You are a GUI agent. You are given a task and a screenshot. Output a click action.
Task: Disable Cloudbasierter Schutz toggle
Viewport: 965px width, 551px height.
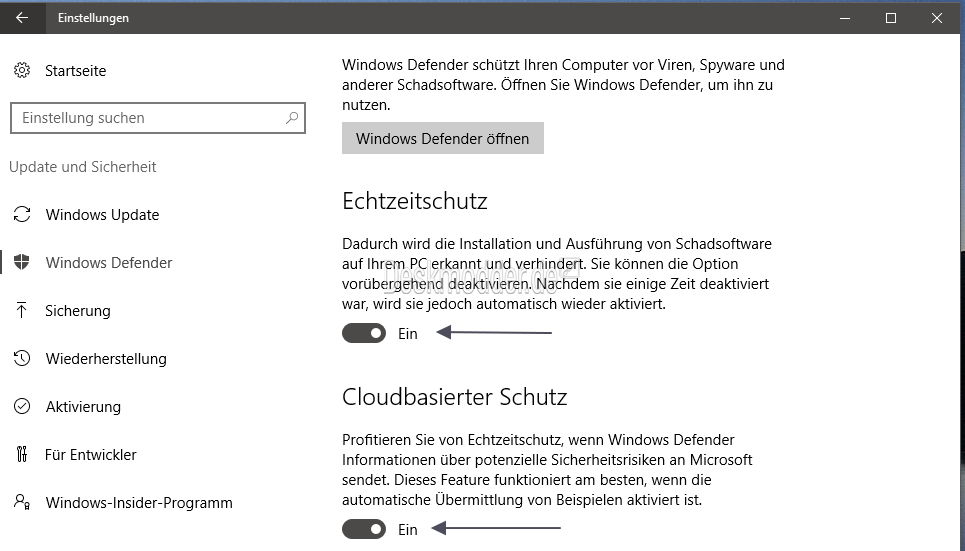(364, 529)
